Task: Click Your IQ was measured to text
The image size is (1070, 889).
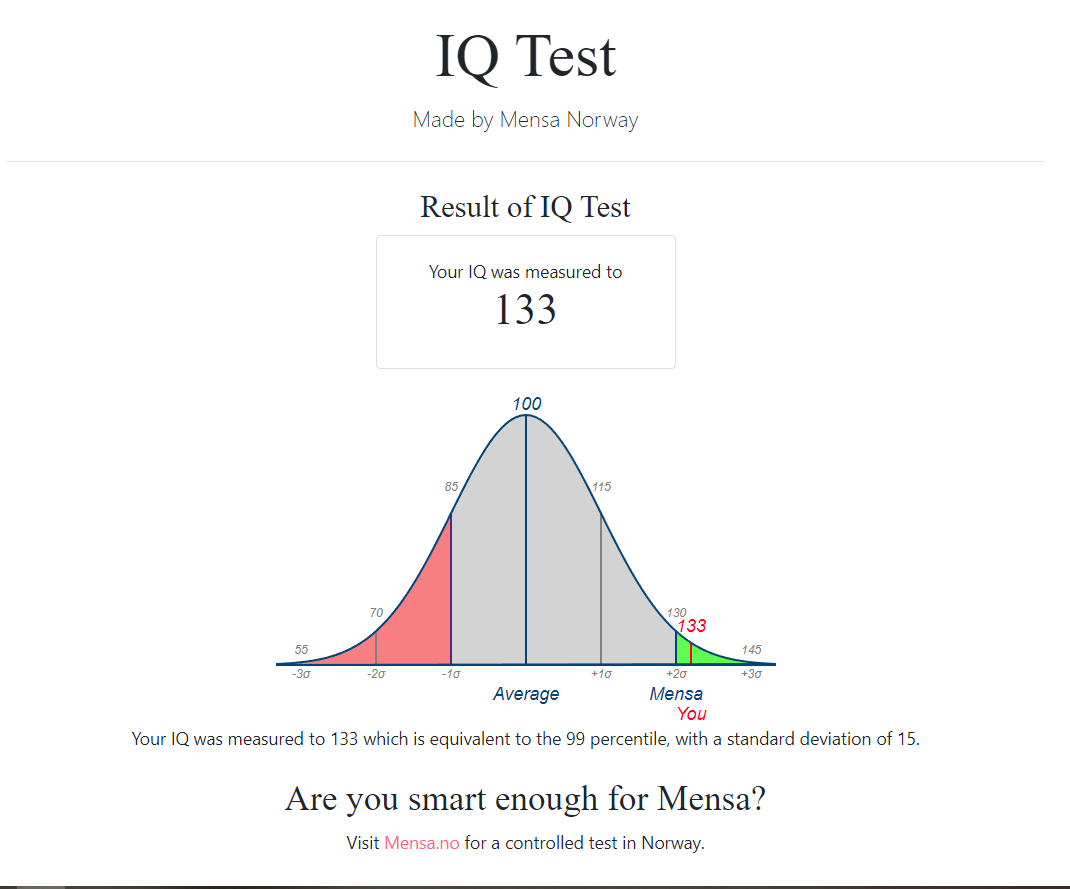Action: (x=525, y=272)
